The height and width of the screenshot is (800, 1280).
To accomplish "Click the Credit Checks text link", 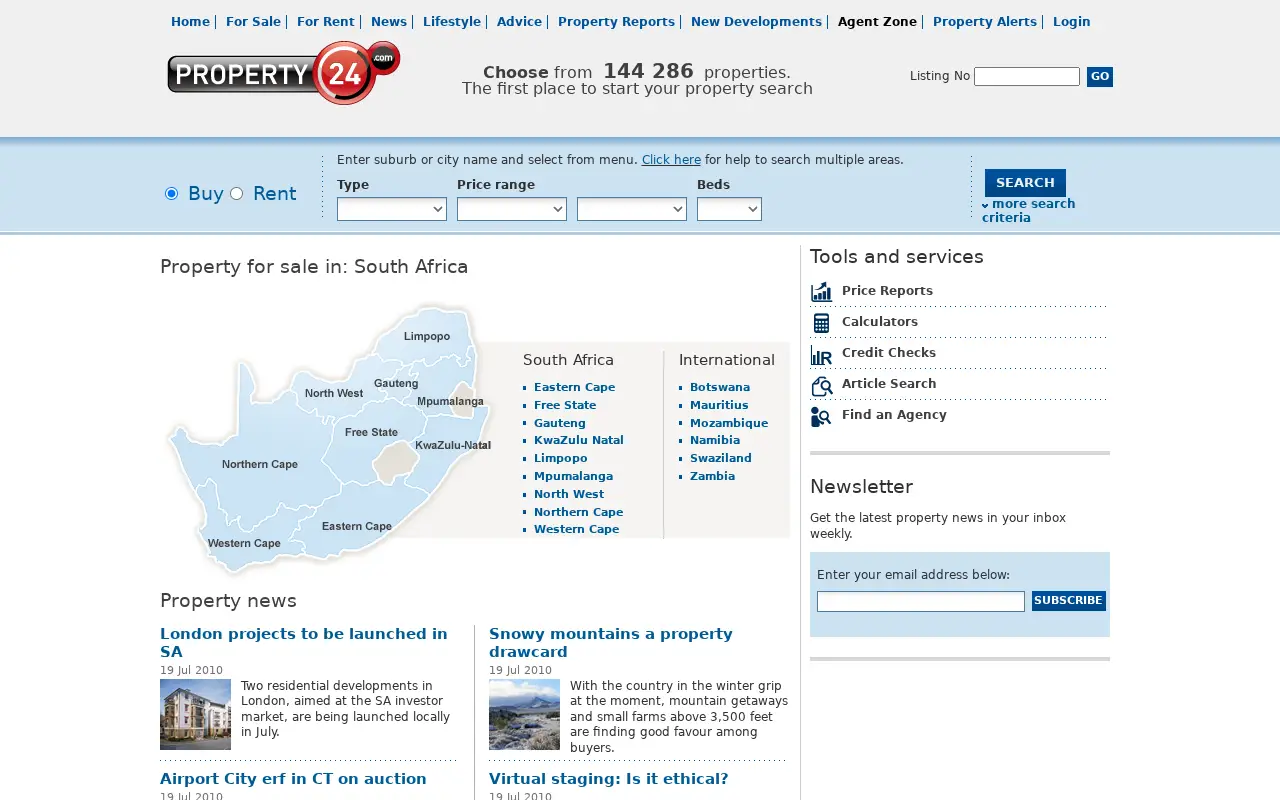I will coord(889,353).
